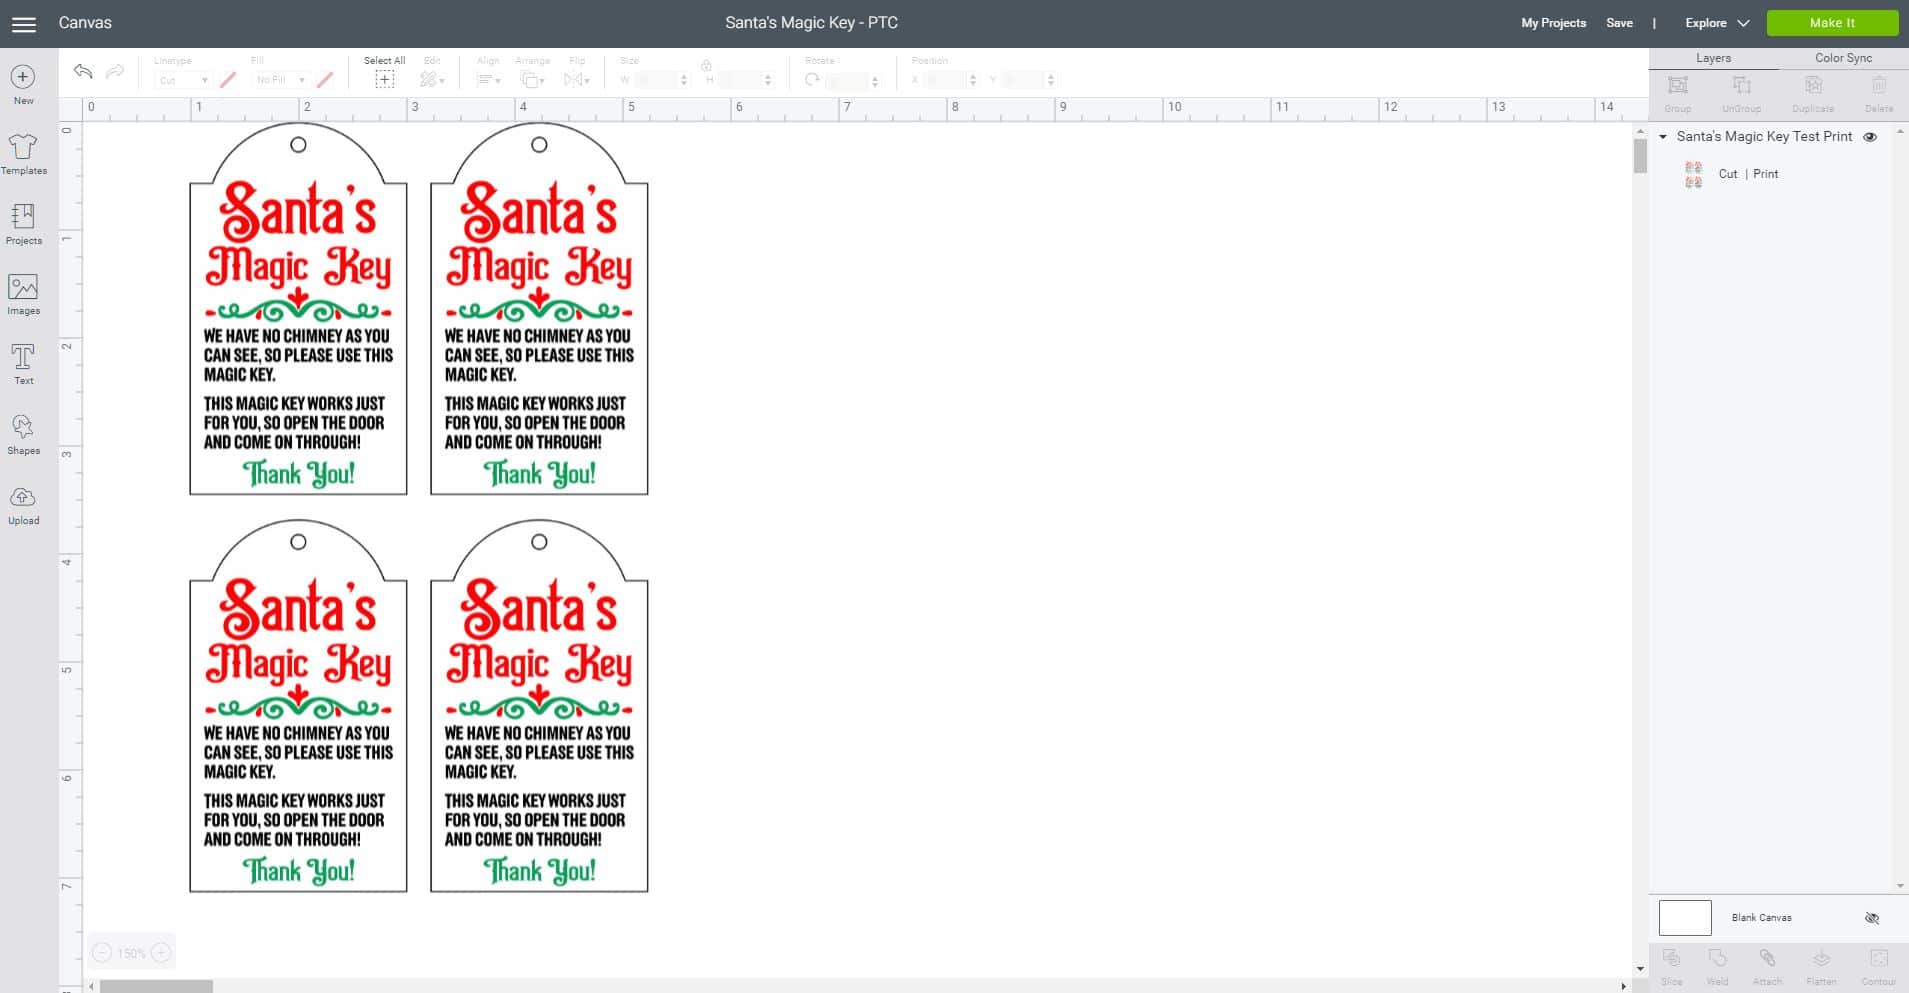Open the Fill No Fill dropdown
This screenshot has height=993, width=1909.
pyautogui.click(x=280, y=80)
